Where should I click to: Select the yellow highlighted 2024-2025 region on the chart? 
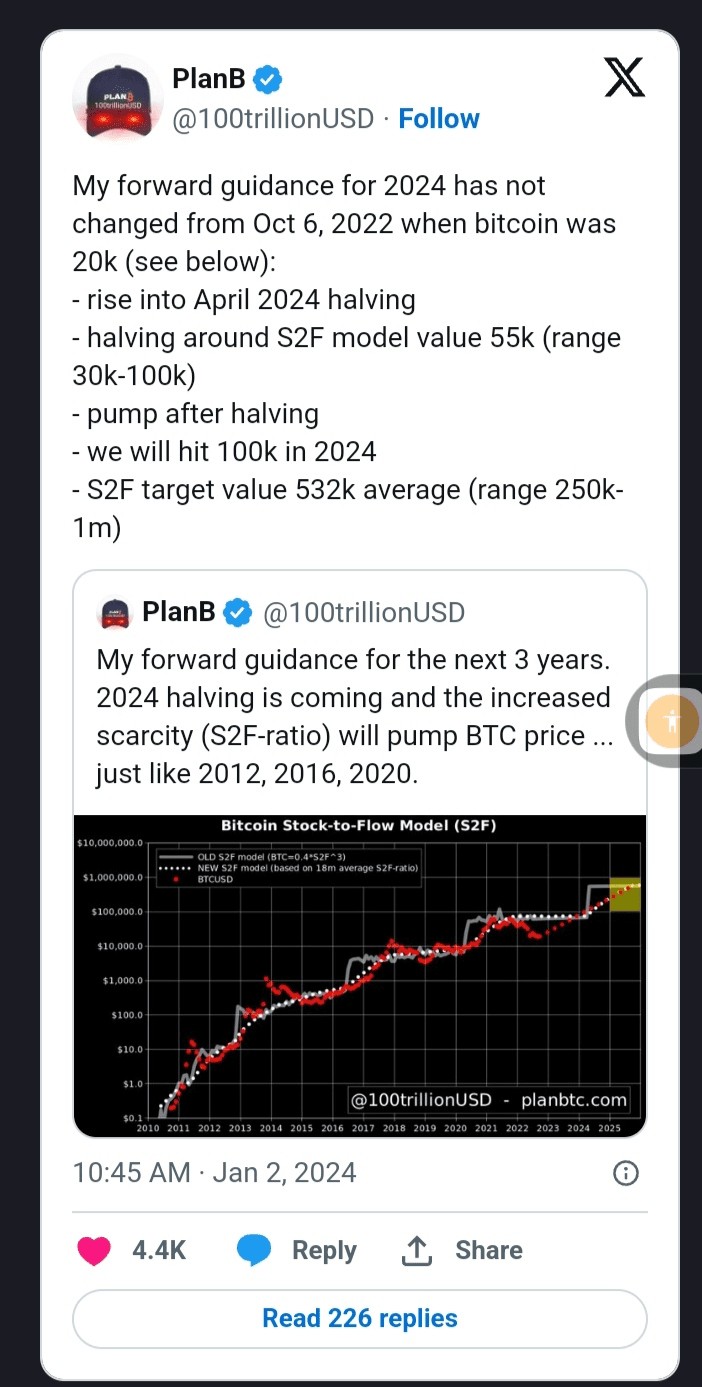coord(622,893)
